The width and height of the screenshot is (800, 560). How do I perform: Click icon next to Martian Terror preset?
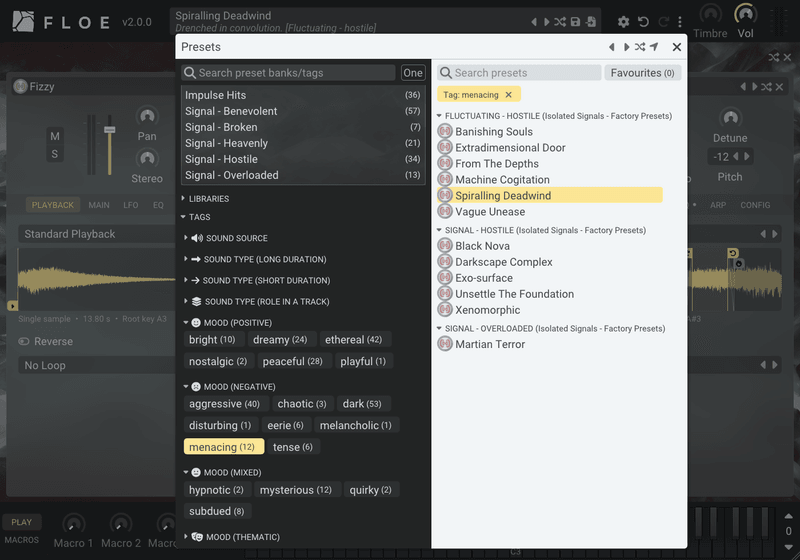pyautogui.click(x=445, y=344)
